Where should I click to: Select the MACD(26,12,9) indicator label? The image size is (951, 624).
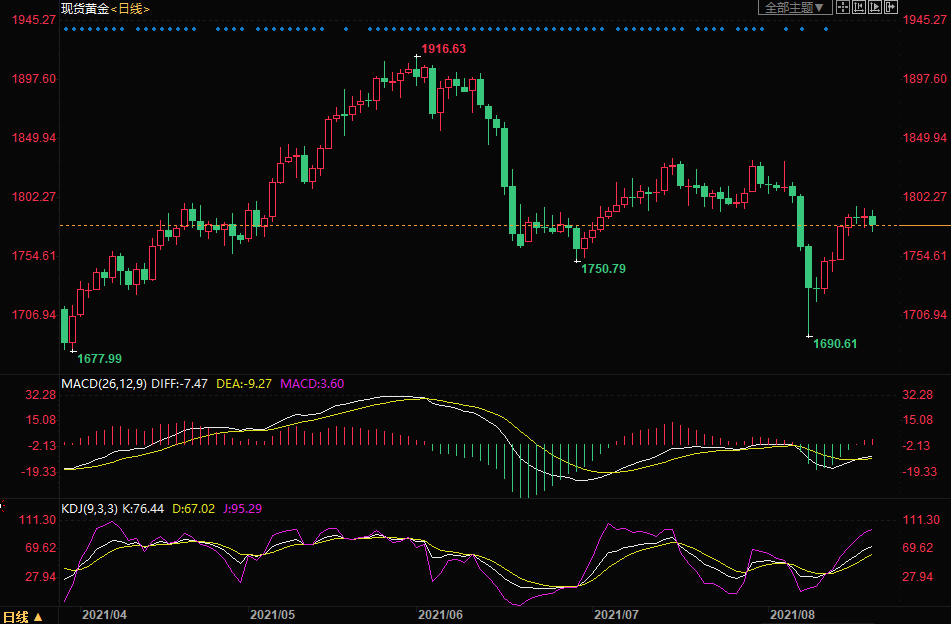pos(105,383)
